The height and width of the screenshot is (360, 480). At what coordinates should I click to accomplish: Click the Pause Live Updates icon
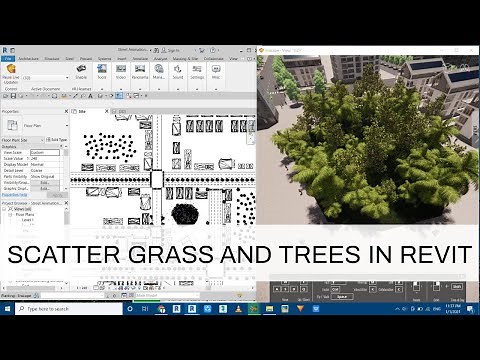[11, 69]
